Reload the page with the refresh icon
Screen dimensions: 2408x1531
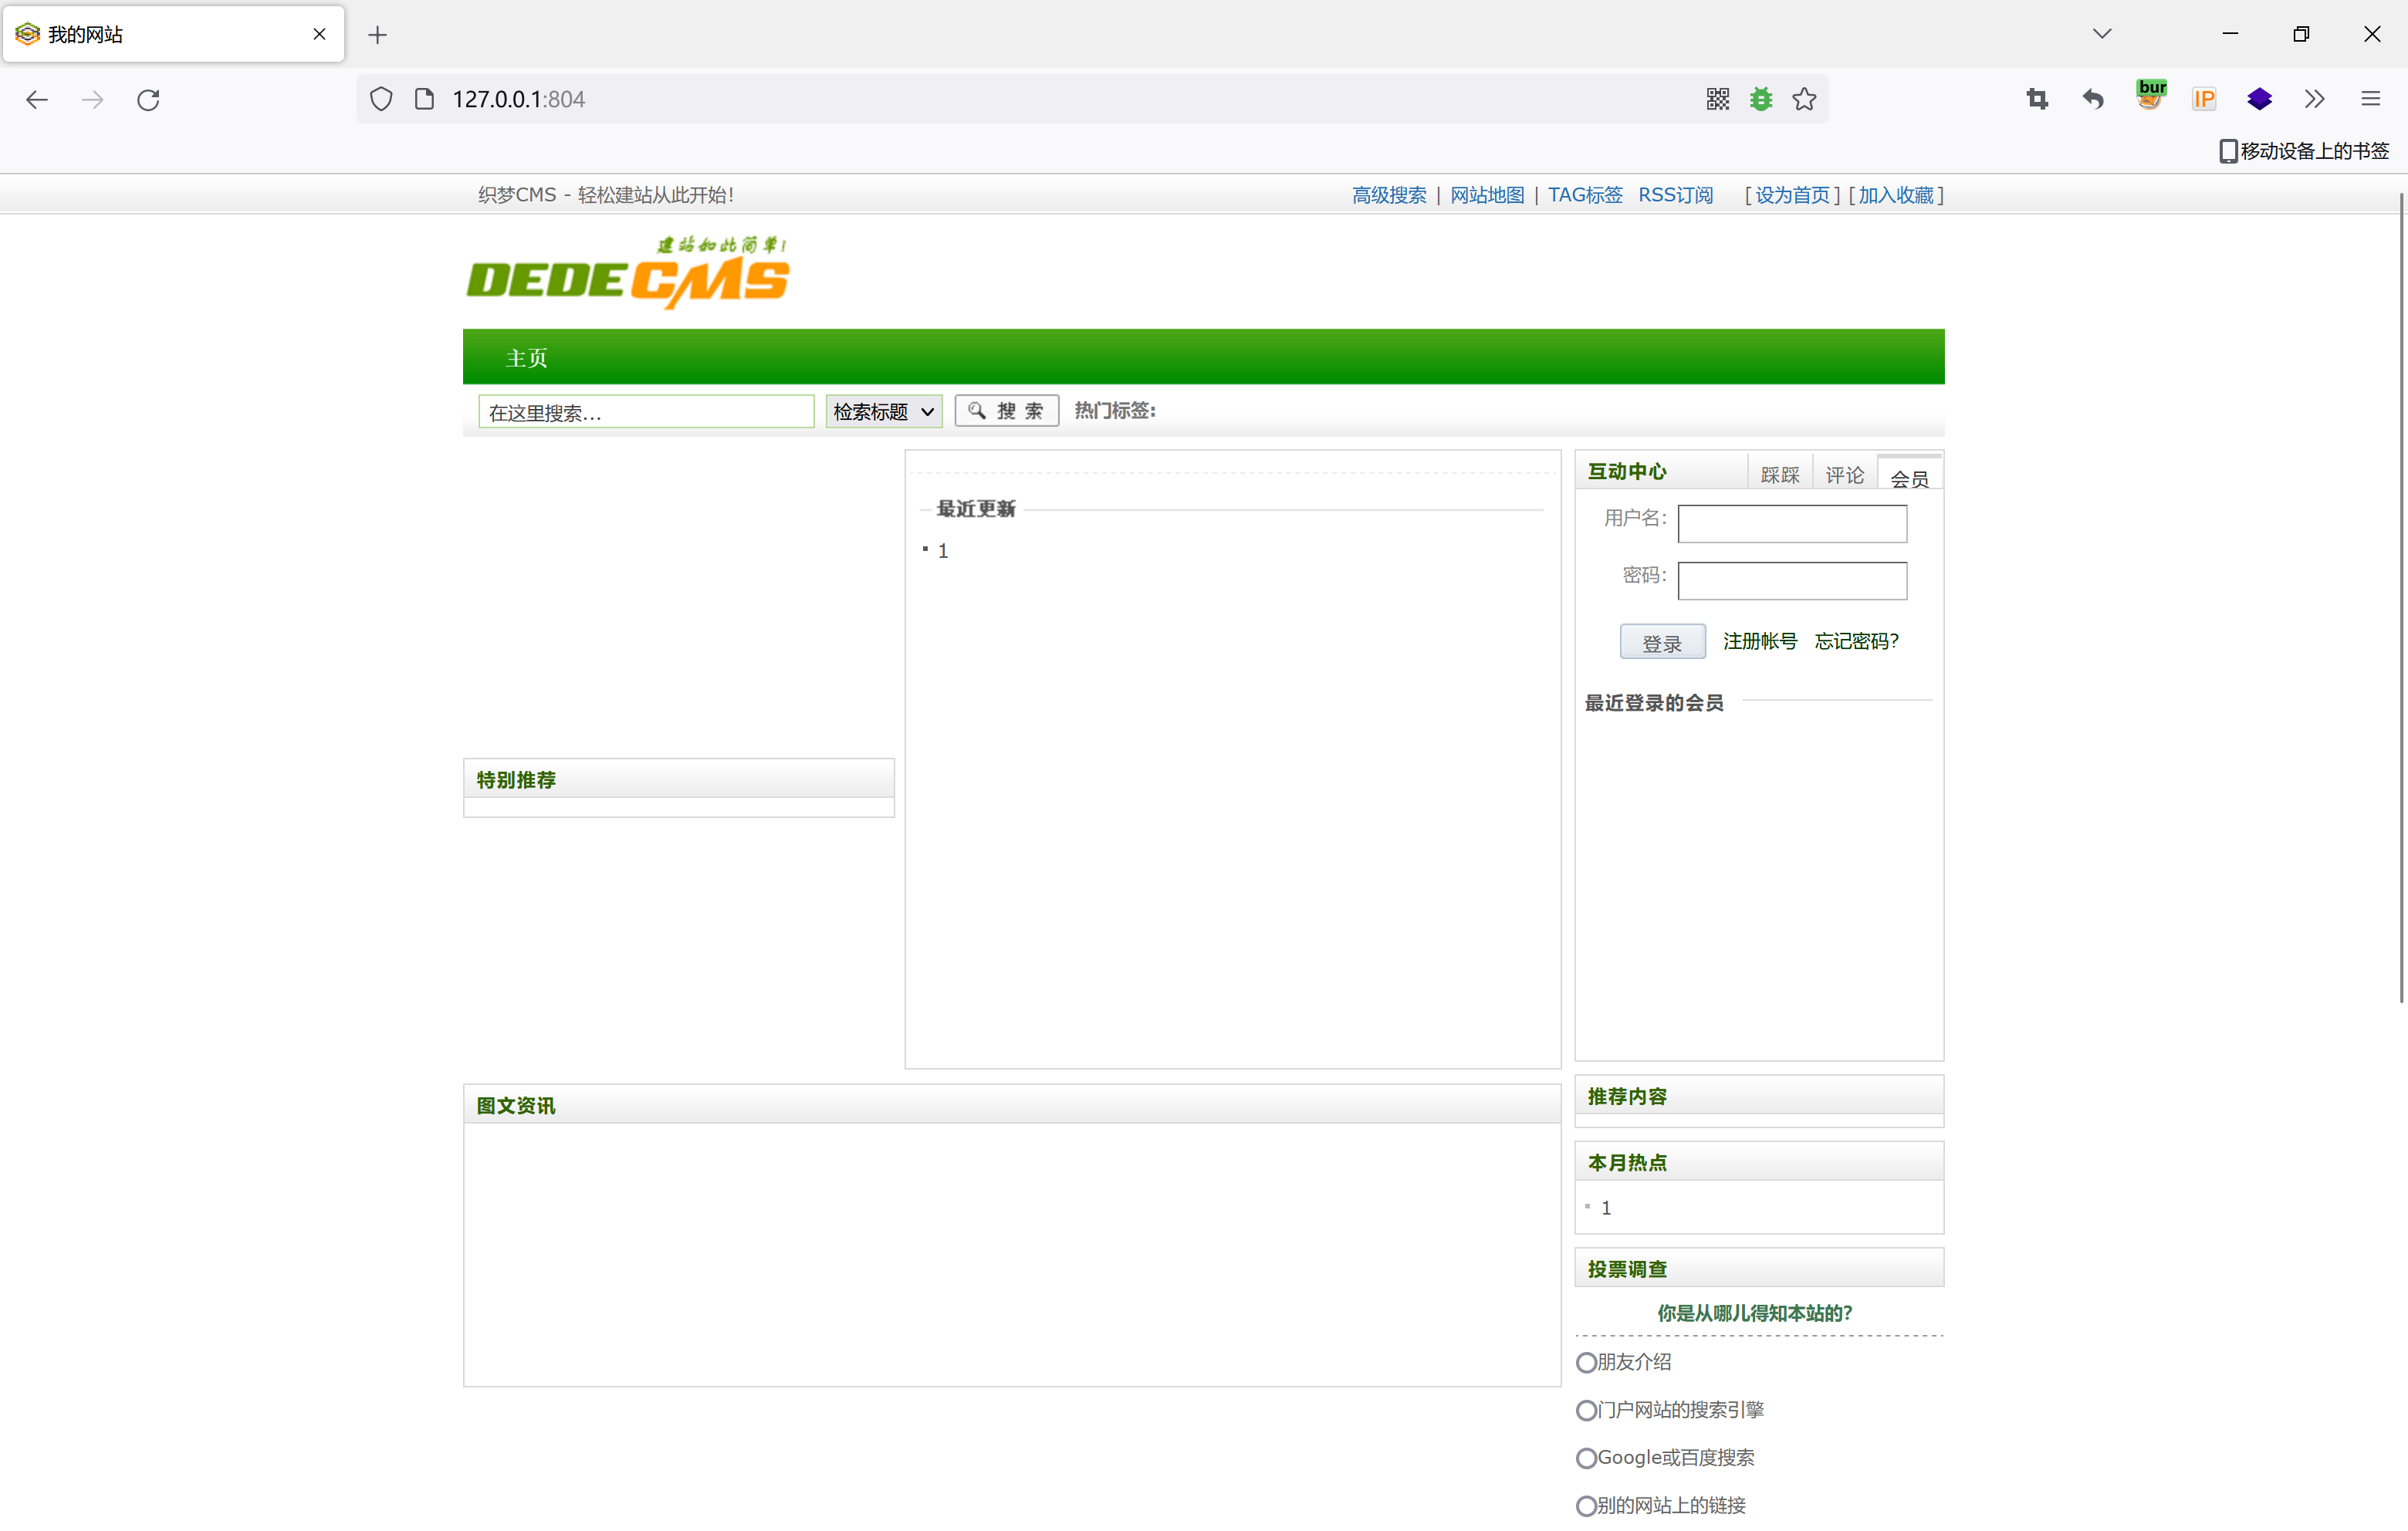click(148, 100)
